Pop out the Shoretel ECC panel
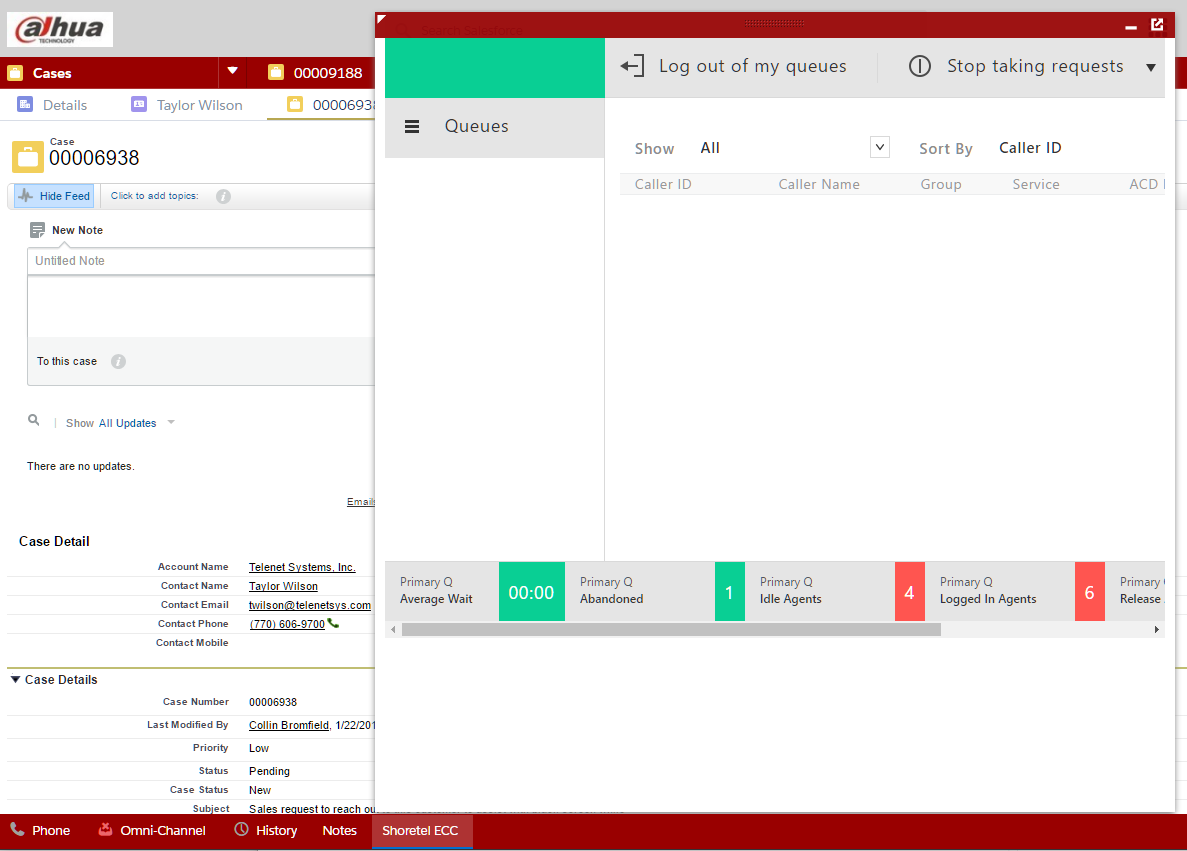Viewport: 1187px width, 851px height. click(1157, 24)
